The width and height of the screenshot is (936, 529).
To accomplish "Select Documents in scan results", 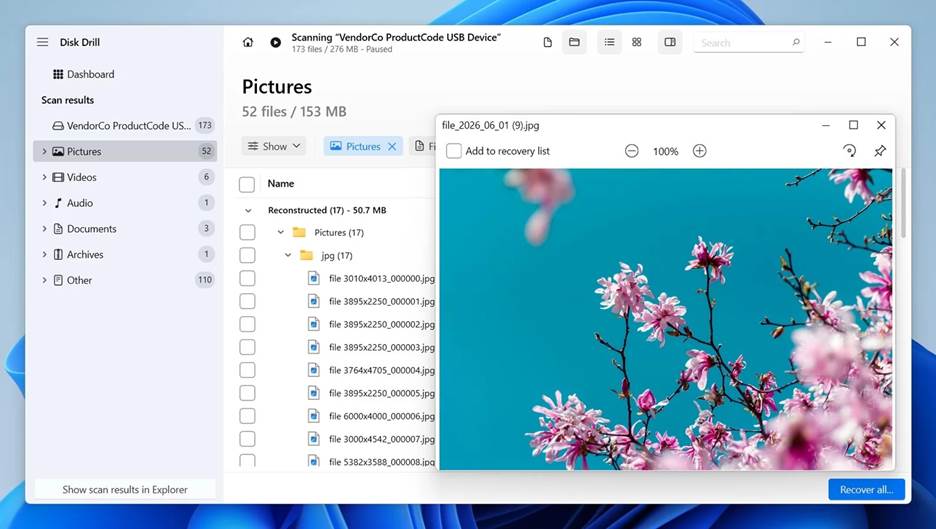I will coord(91,229).
